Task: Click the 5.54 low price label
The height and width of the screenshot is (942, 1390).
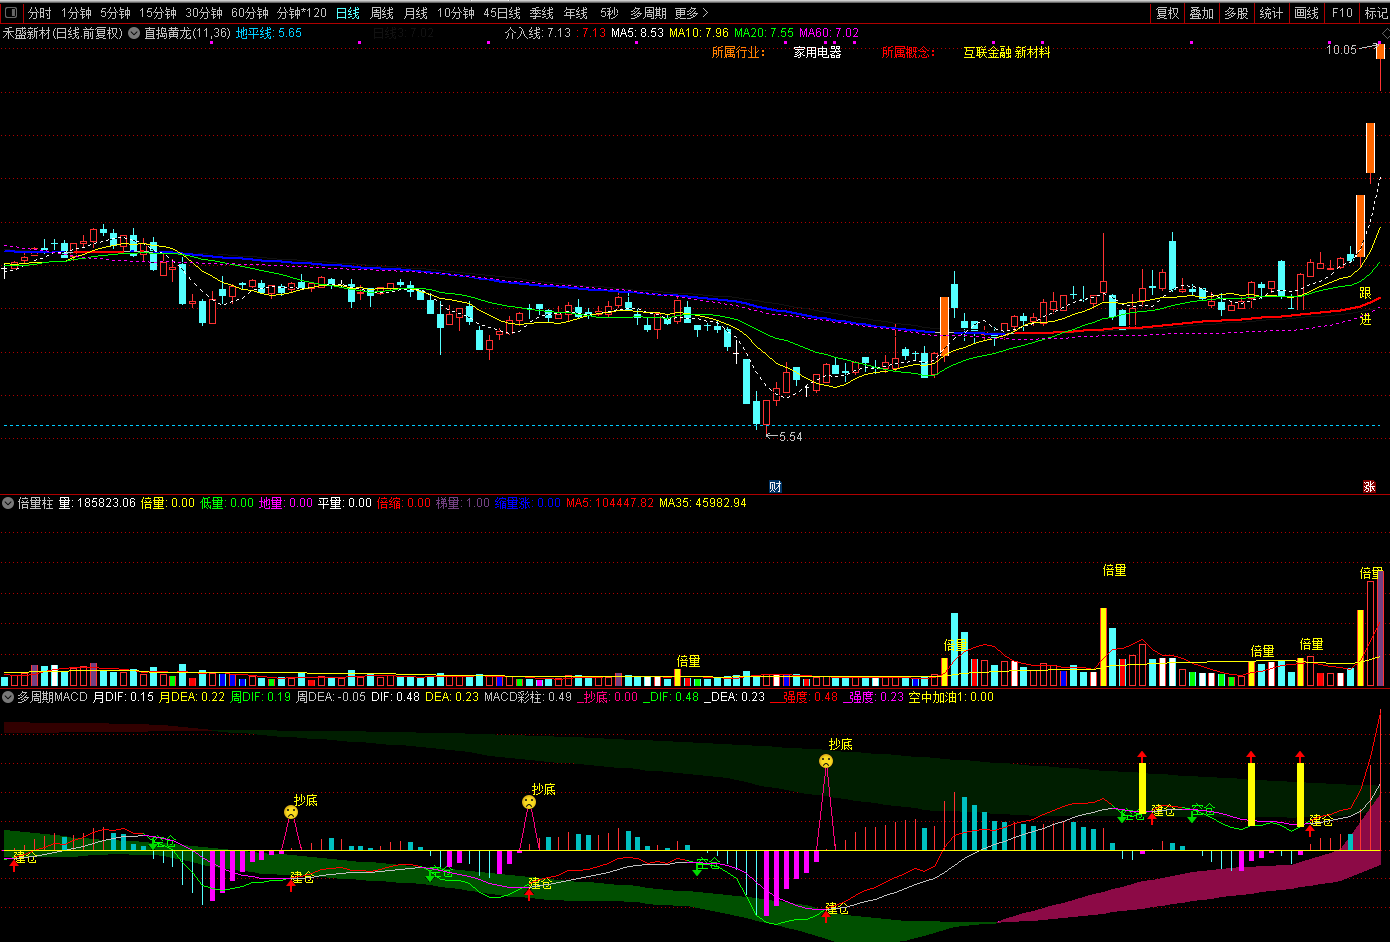Action: [x=791, y=437]
